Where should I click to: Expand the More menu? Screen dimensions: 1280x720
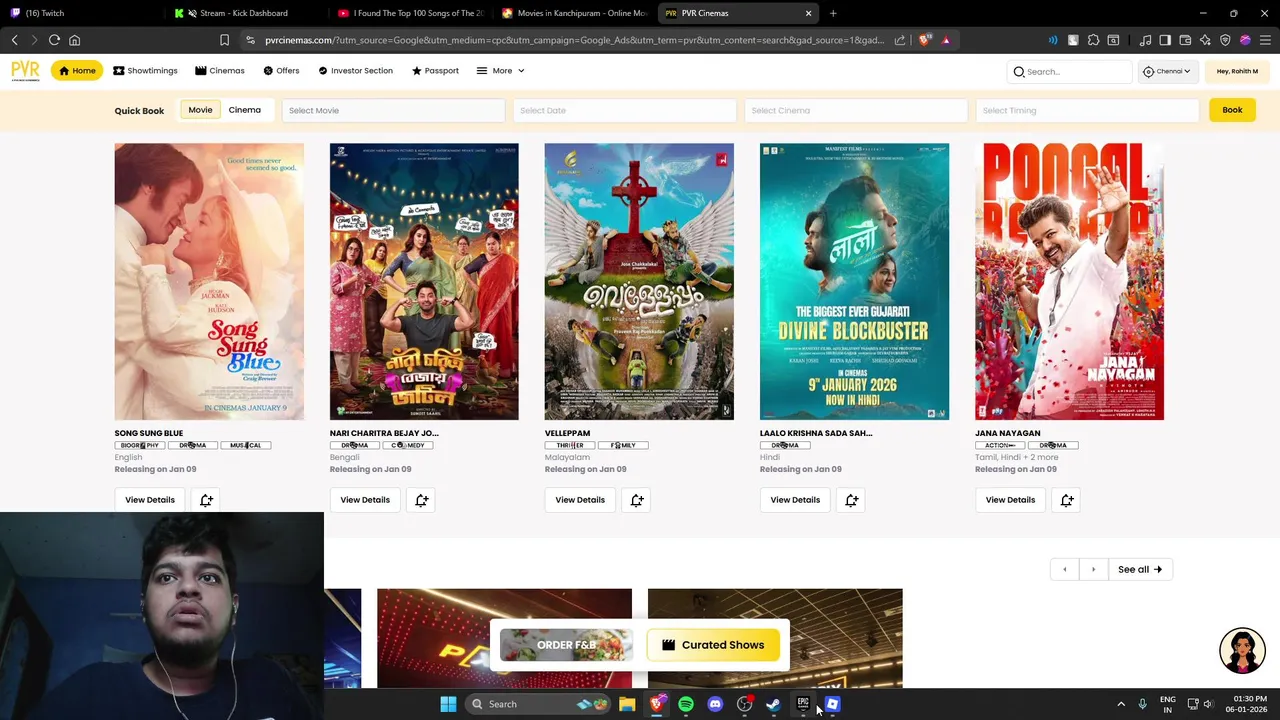[x=500, y=71]
